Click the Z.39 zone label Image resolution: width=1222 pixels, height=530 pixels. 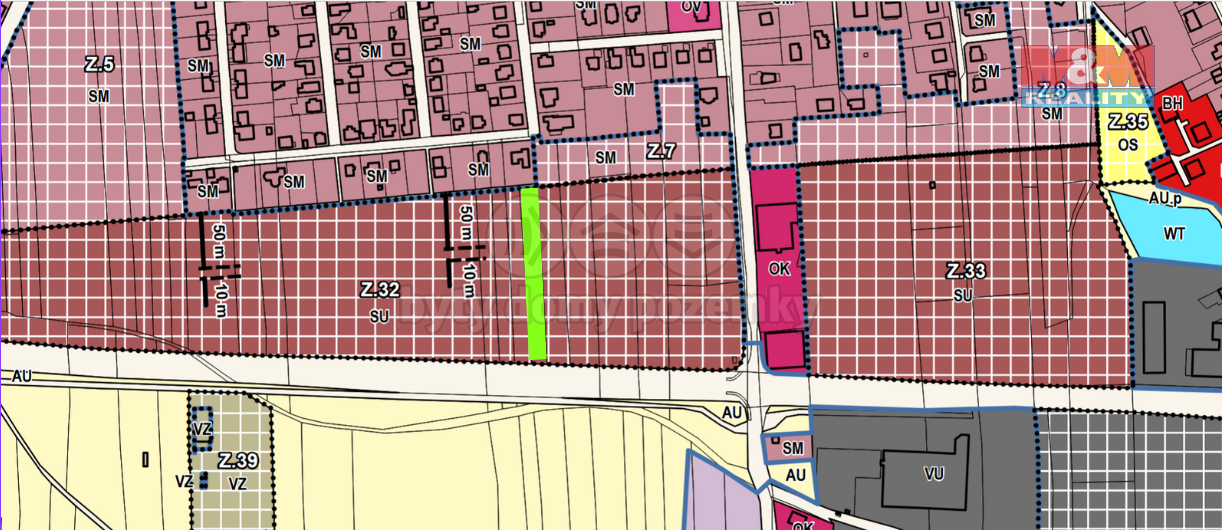tap(237, 460)
